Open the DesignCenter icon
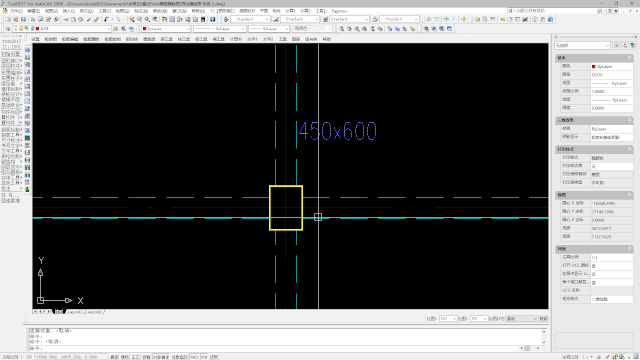This screenshot has width=640, height=360. (172, 19)
